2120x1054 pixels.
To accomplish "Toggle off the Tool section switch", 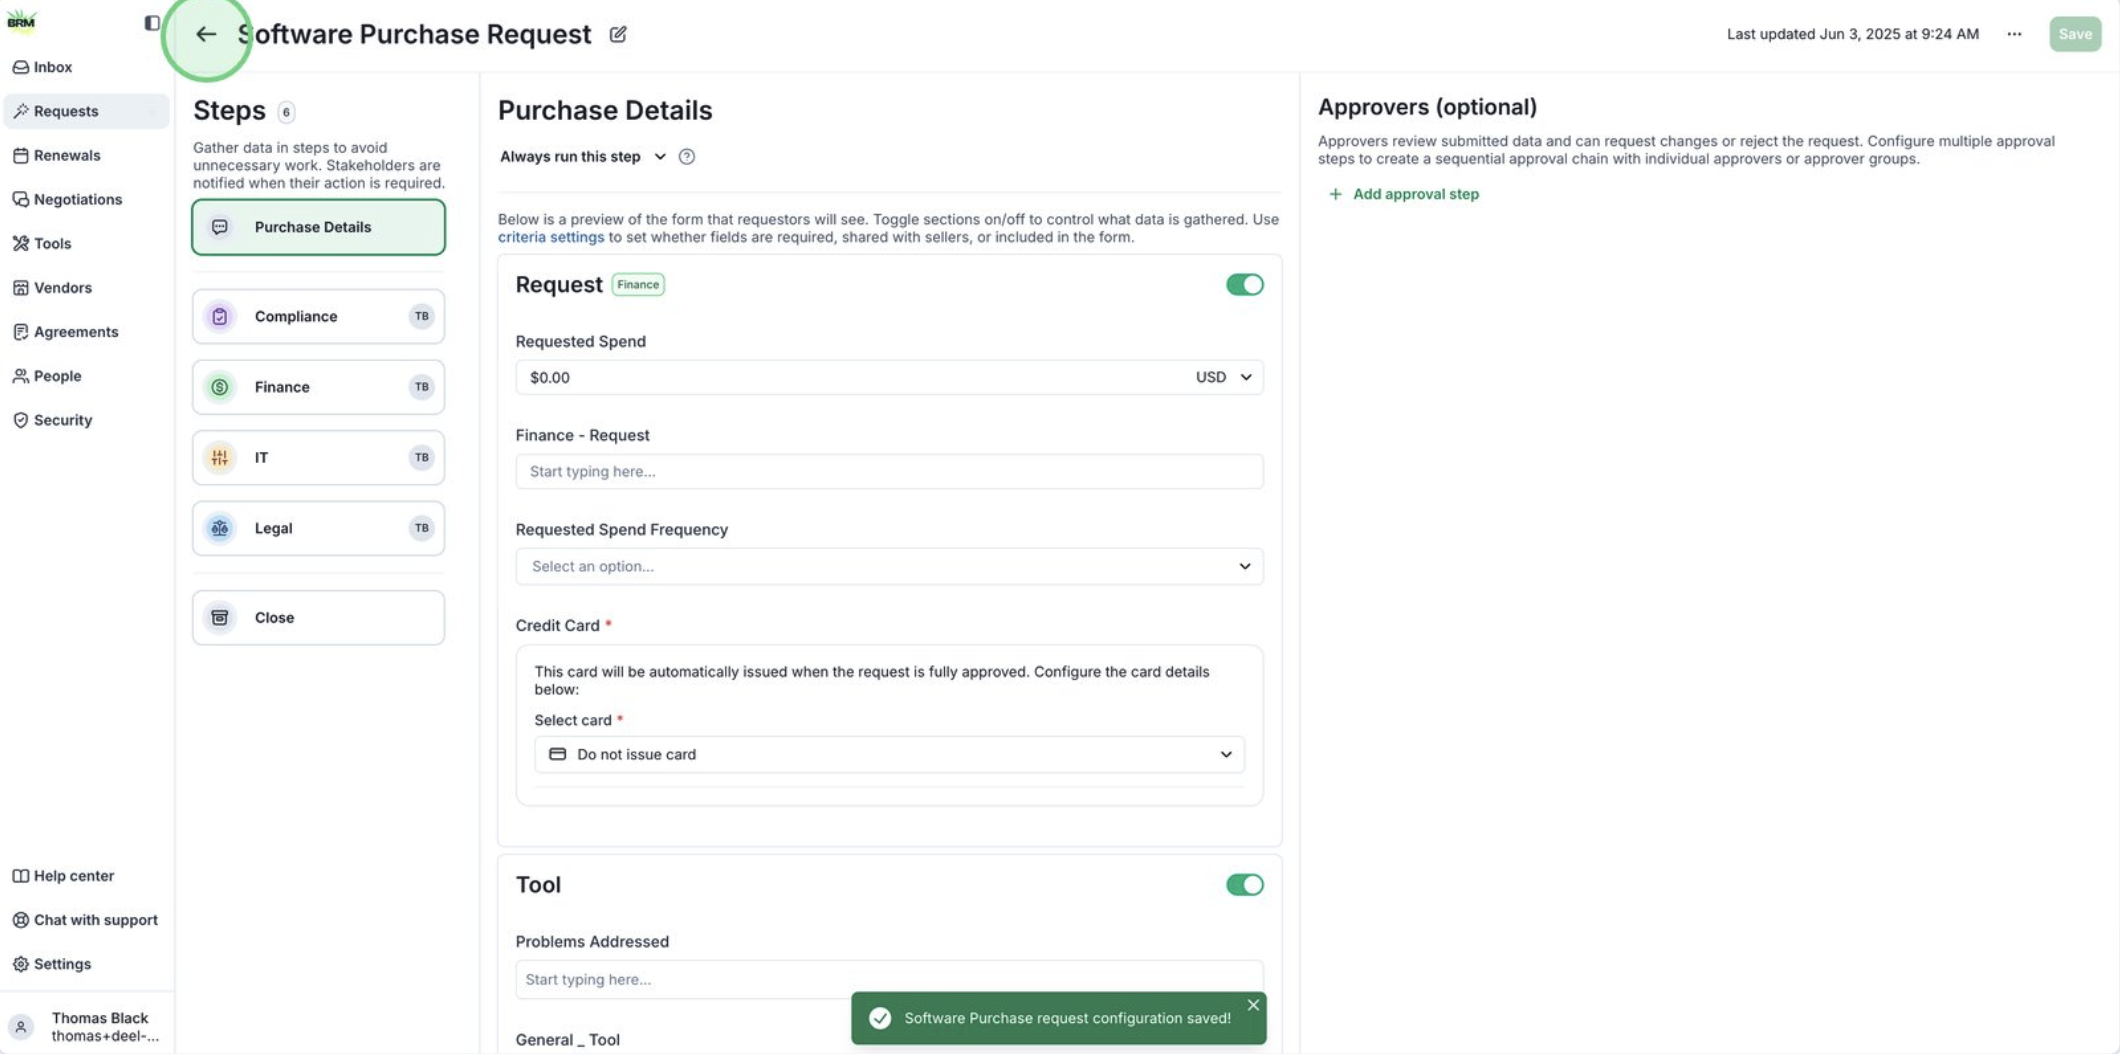I will (1245, 885).
